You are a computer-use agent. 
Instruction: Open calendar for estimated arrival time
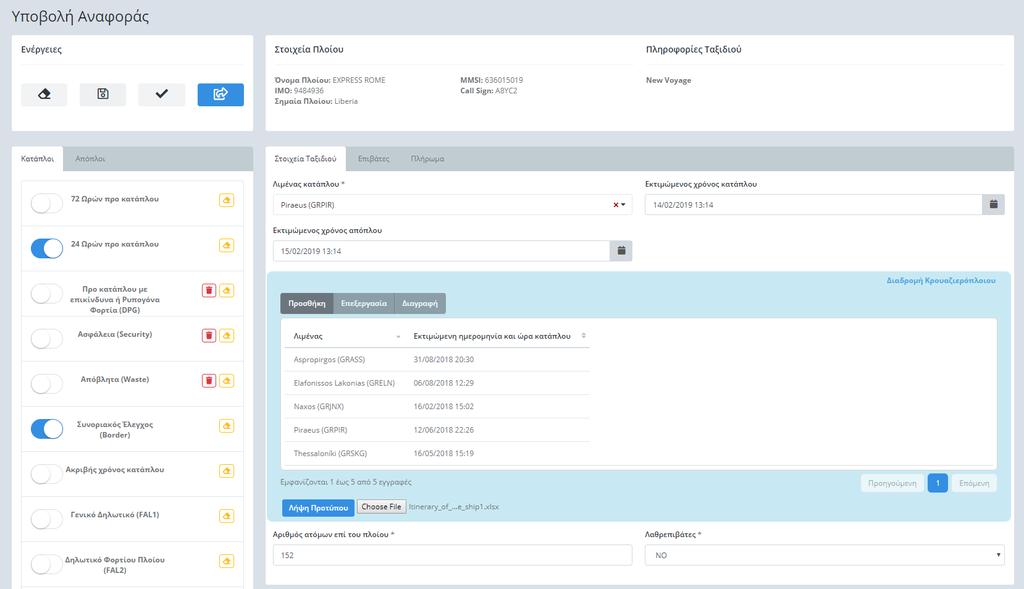pyautogui.click(x=993, y=204)
